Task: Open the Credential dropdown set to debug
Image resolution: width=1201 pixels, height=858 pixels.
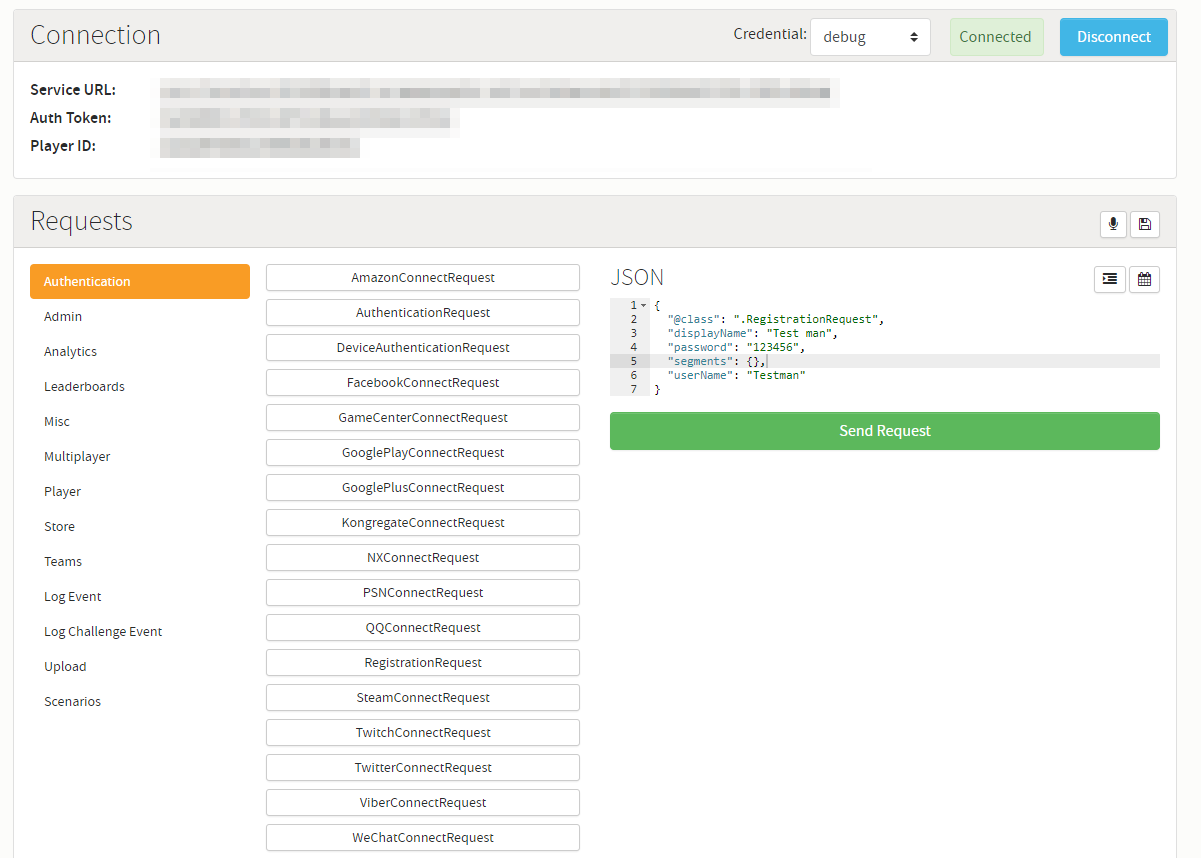Action: tap(869, 37)
